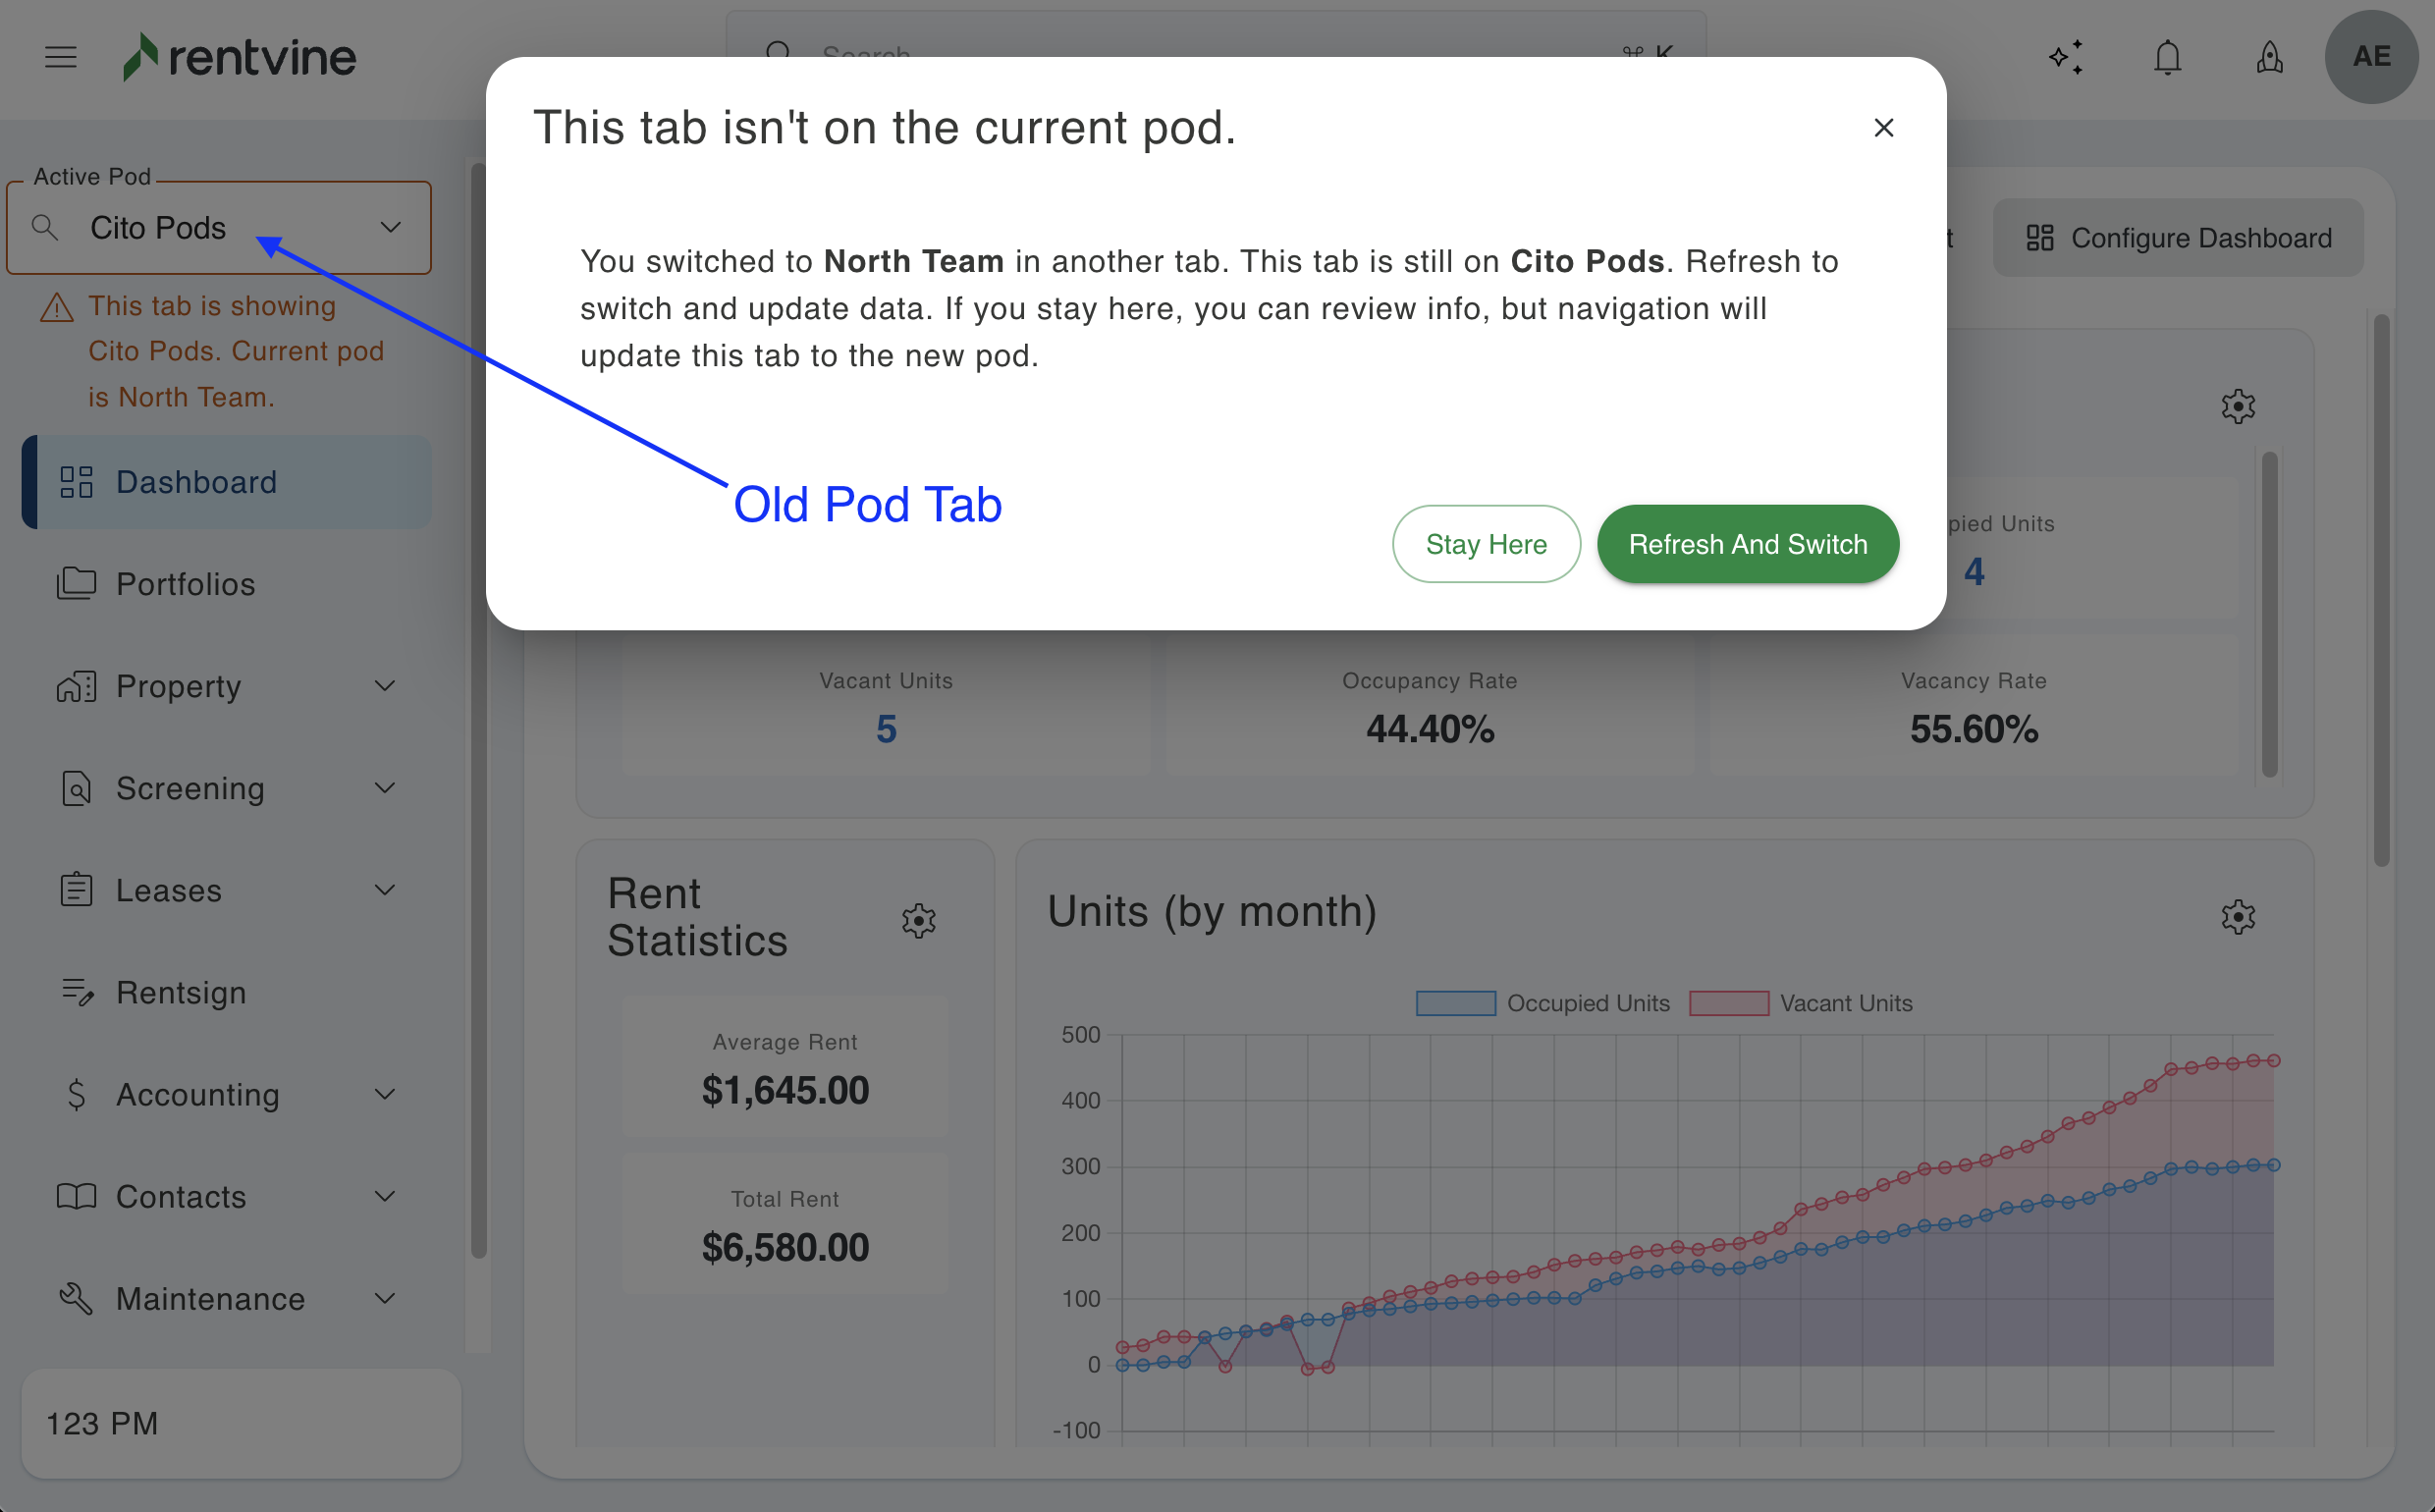Expand the Maintenance menu section
Screen dimensions: 2435x1512
(228, 1298)
